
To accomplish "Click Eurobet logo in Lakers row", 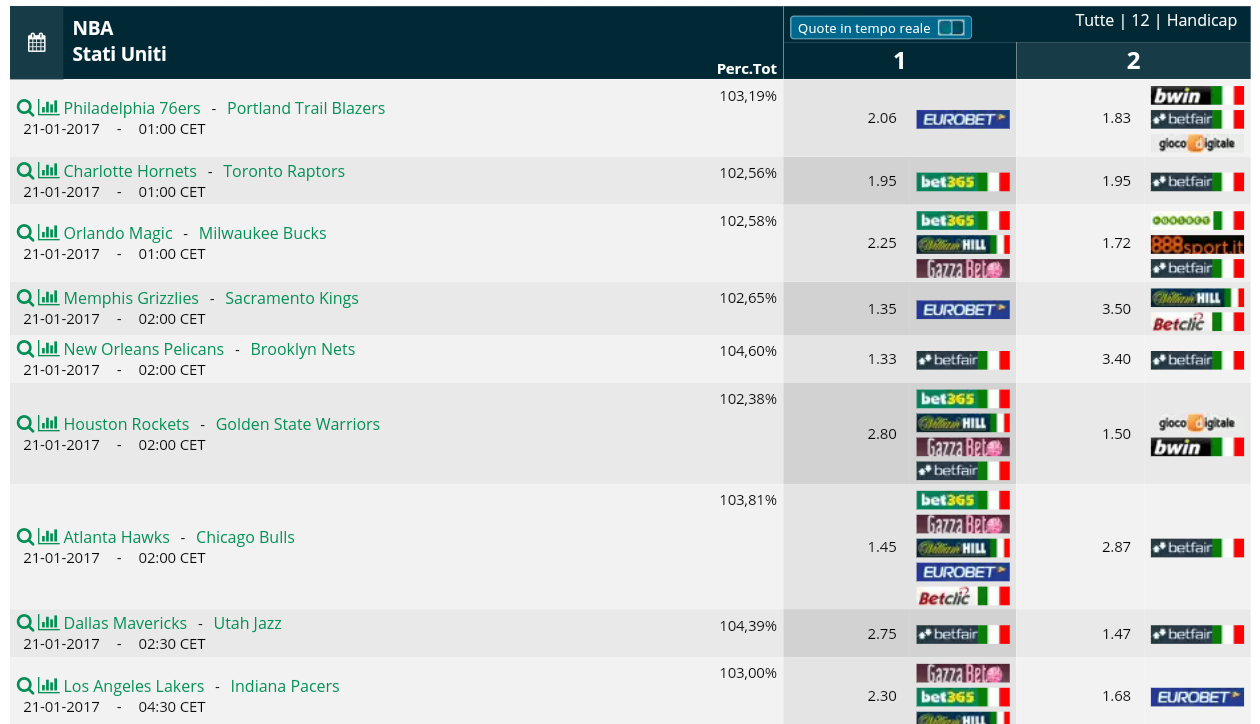I will (1197, 697).
